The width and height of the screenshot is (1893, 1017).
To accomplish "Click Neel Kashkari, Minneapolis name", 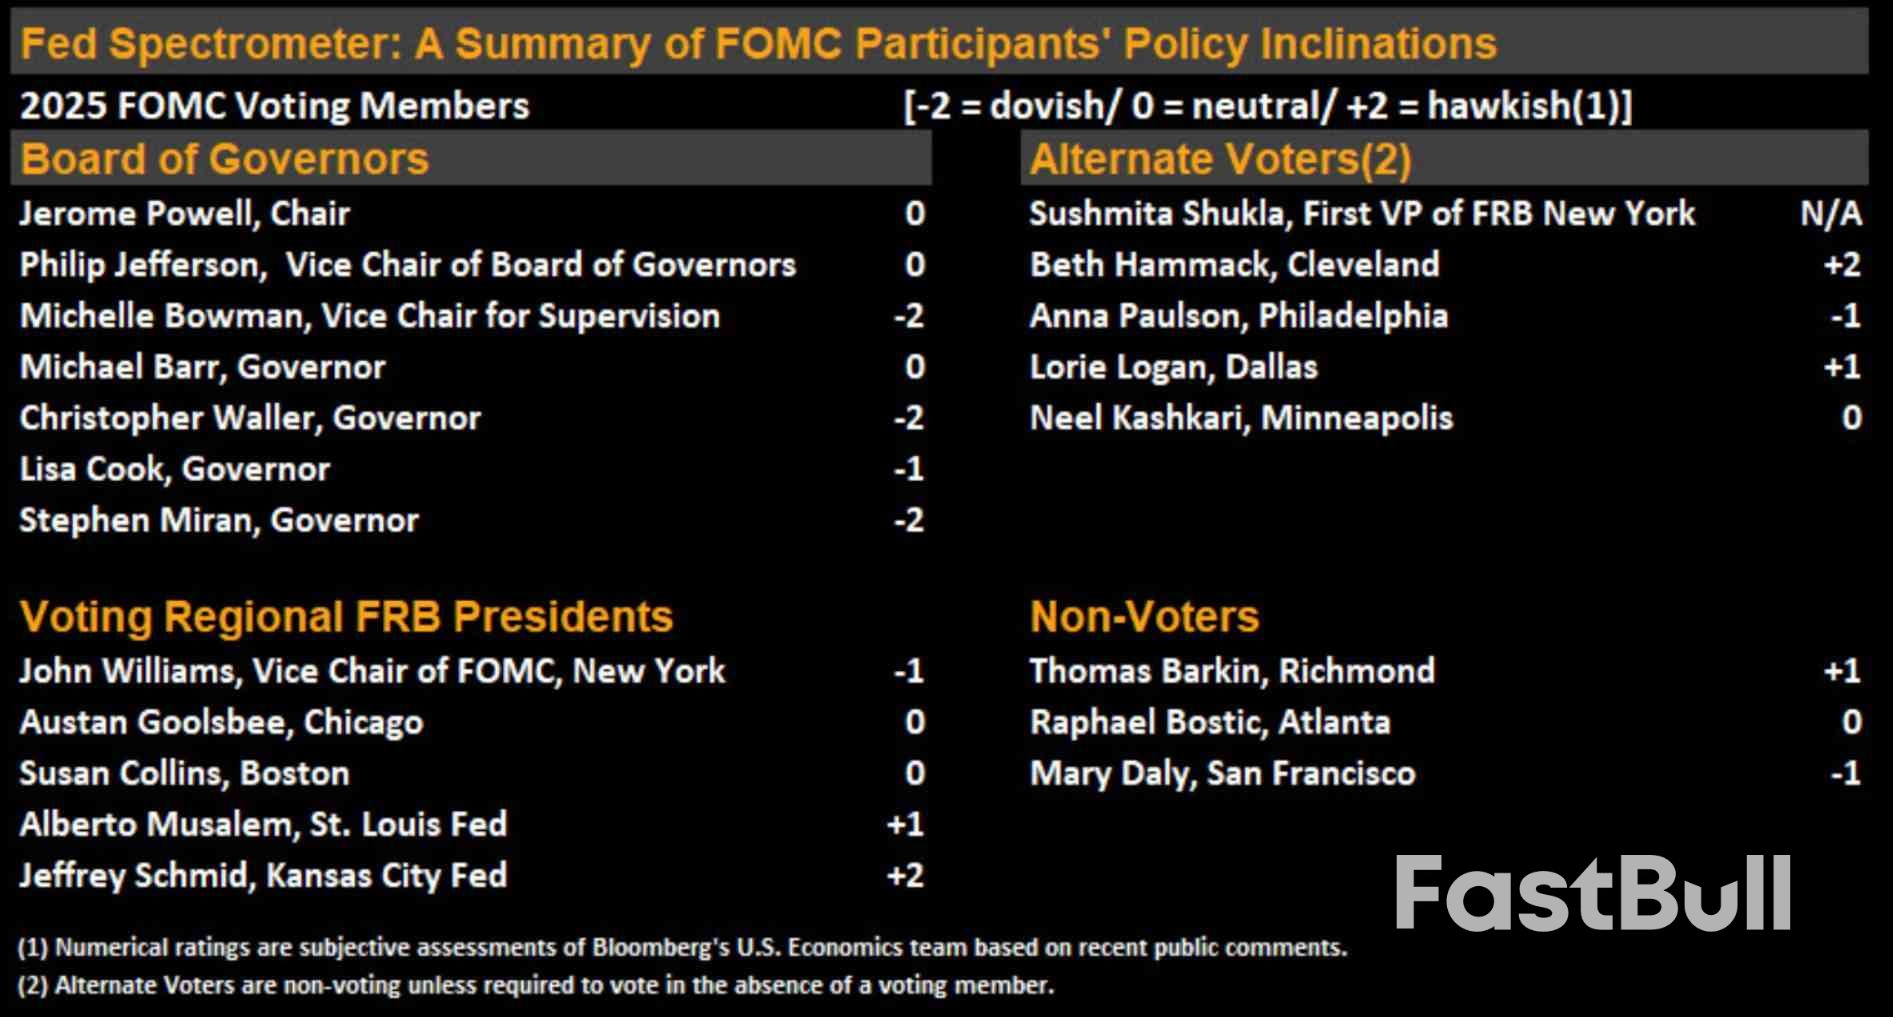I will click(x=1241, y=418).
